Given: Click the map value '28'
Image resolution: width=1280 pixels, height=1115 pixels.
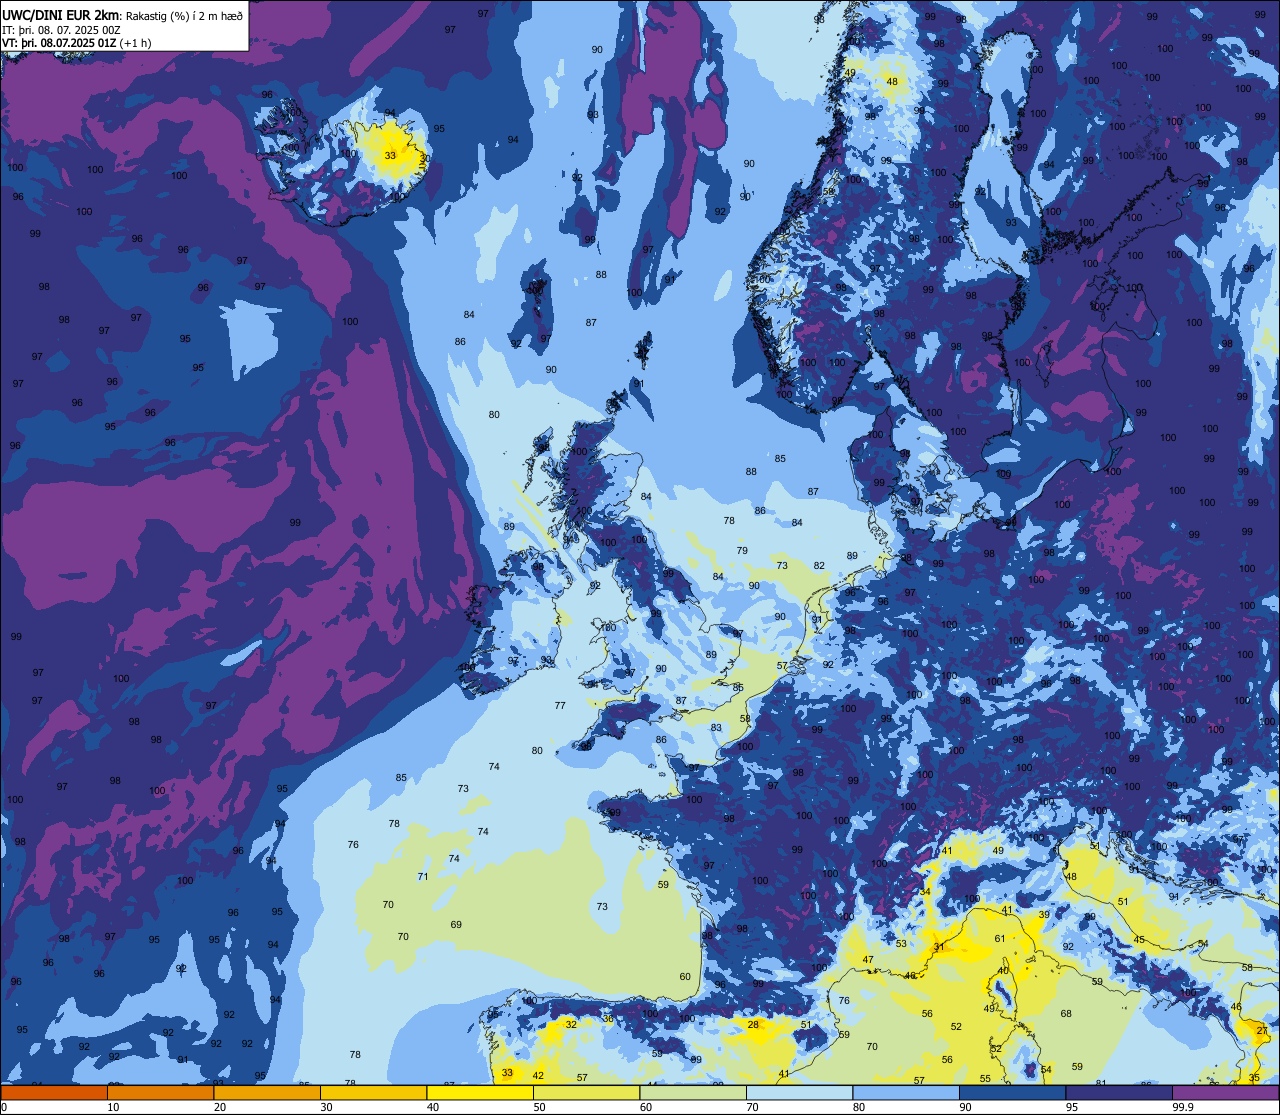Looking at the screenshot, I should pyautogui.click(x=753, y=1024).
